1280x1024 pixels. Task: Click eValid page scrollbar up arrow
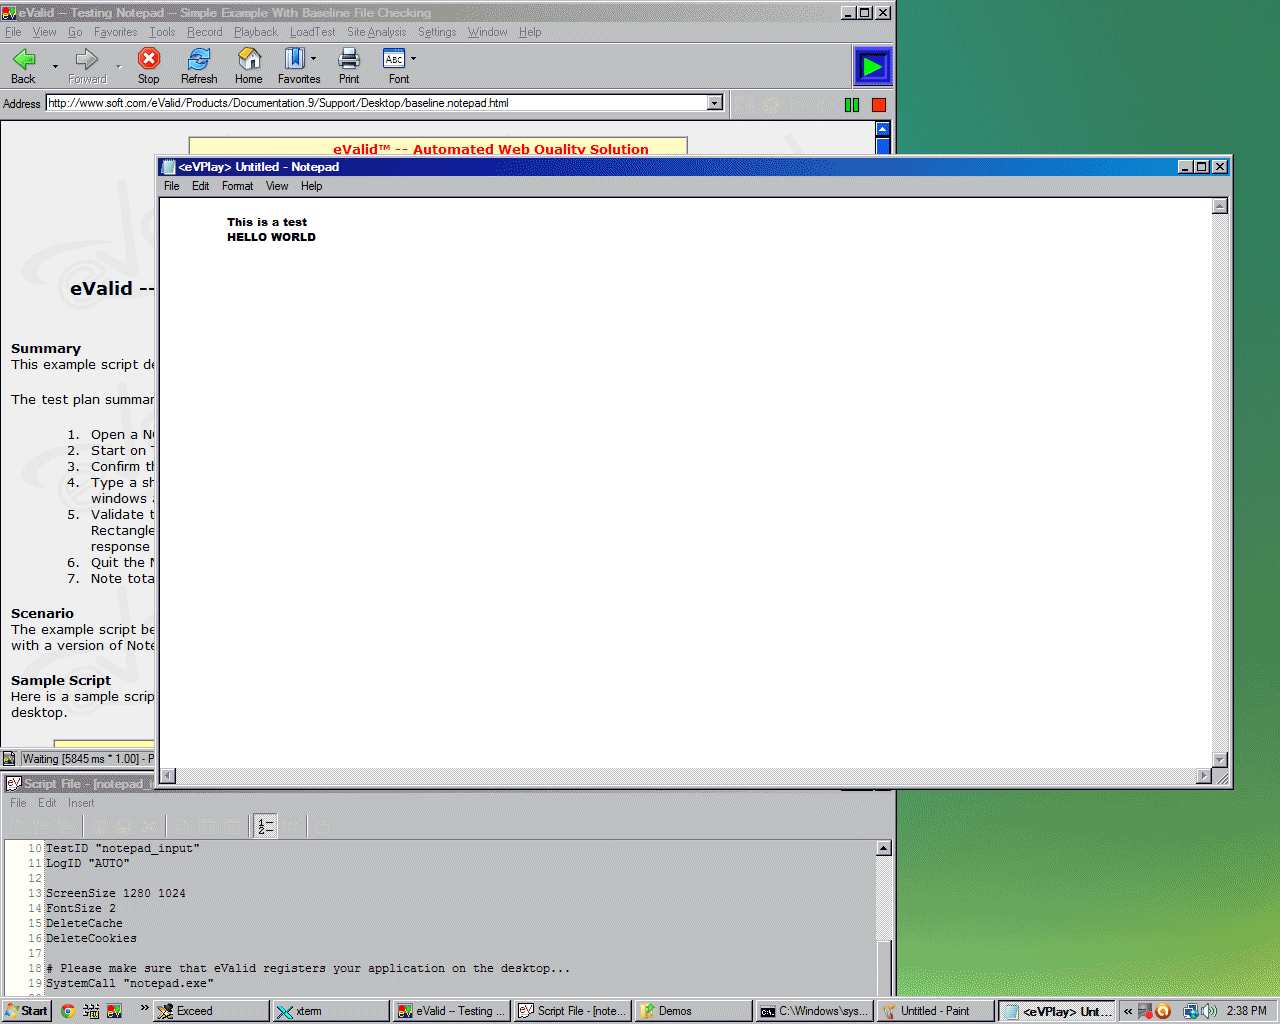(882, 129)
